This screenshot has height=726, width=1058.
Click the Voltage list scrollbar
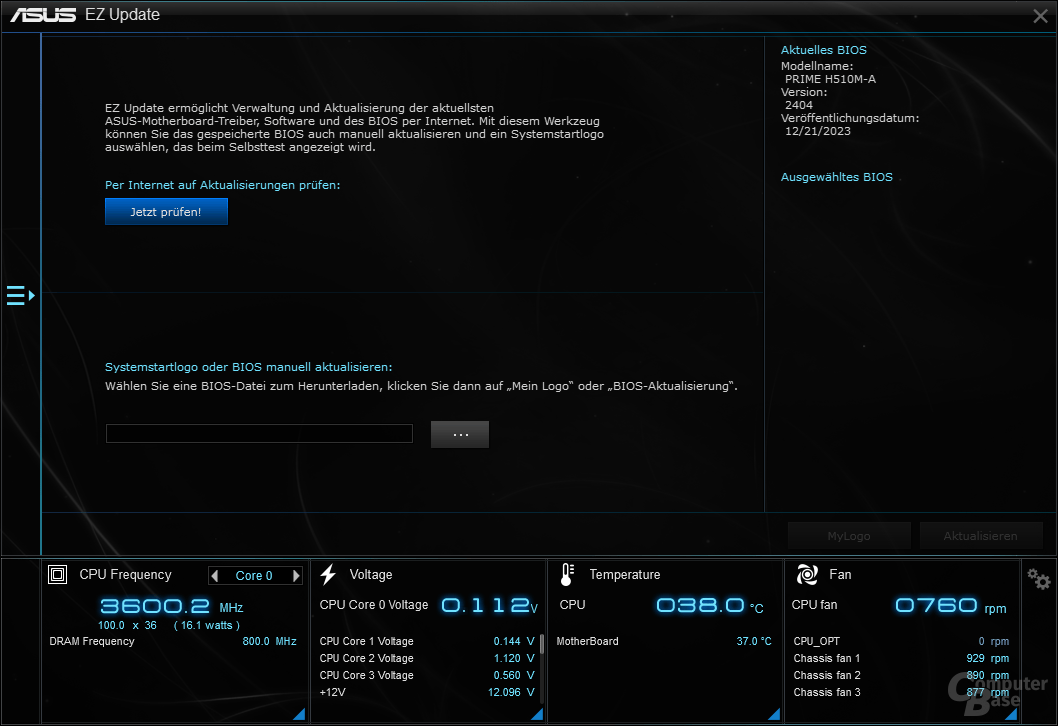click(542, 643)
